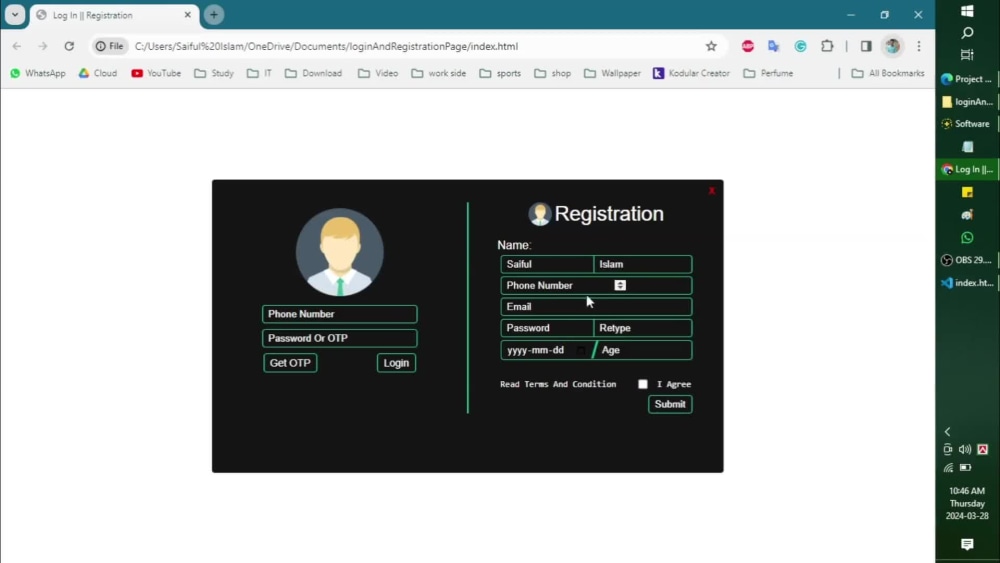Open the WhatsApp bookmark
1000x563 pixels.
coord(38,73)
